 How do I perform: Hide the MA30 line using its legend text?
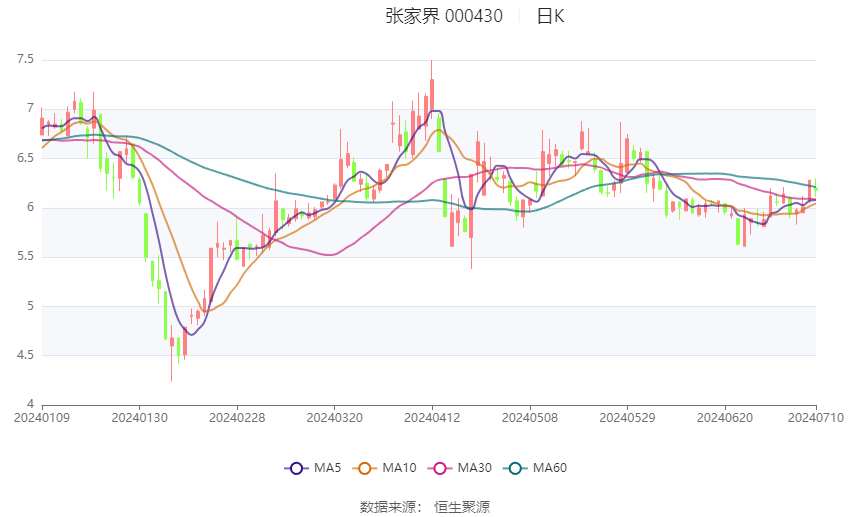[x=475, y=467]
